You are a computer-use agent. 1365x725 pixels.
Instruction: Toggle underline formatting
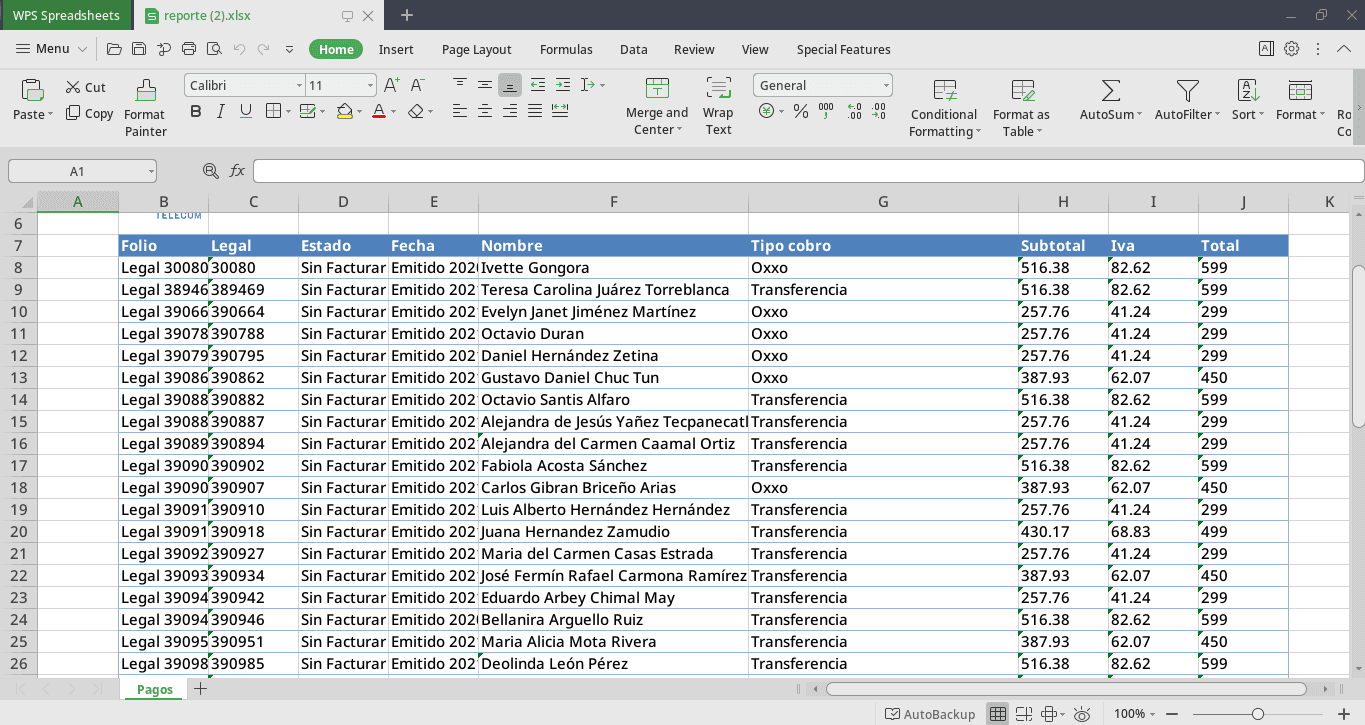coord(245,111)
